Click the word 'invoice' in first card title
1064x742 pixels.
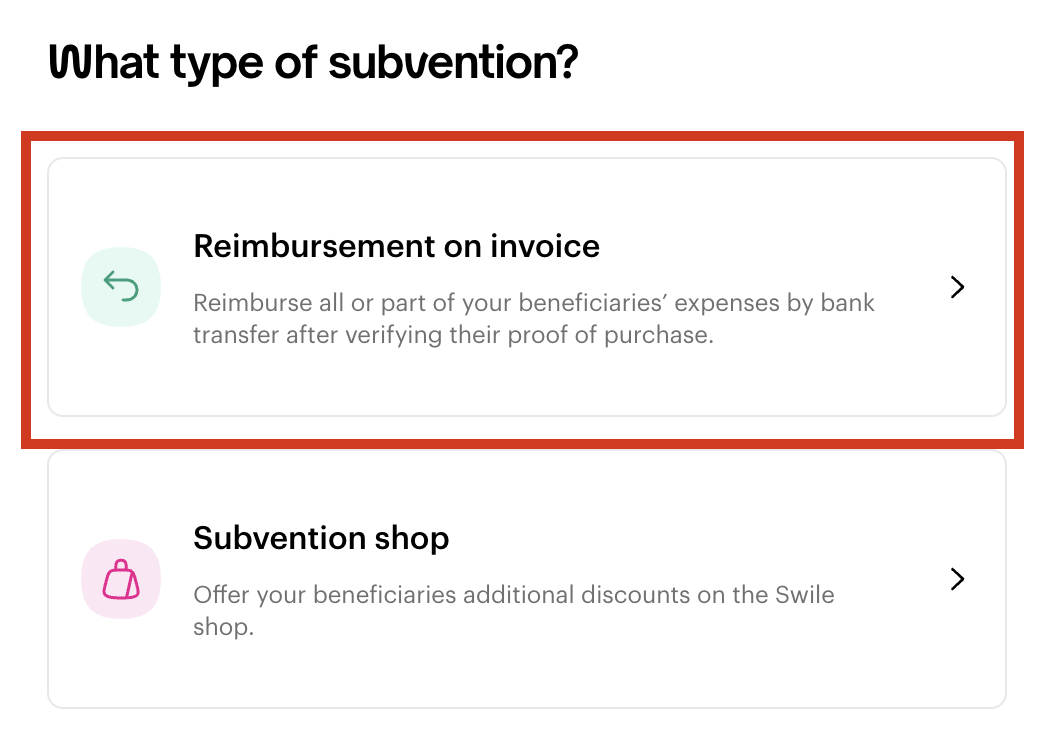pyautogui.click(x=545, y=246)
